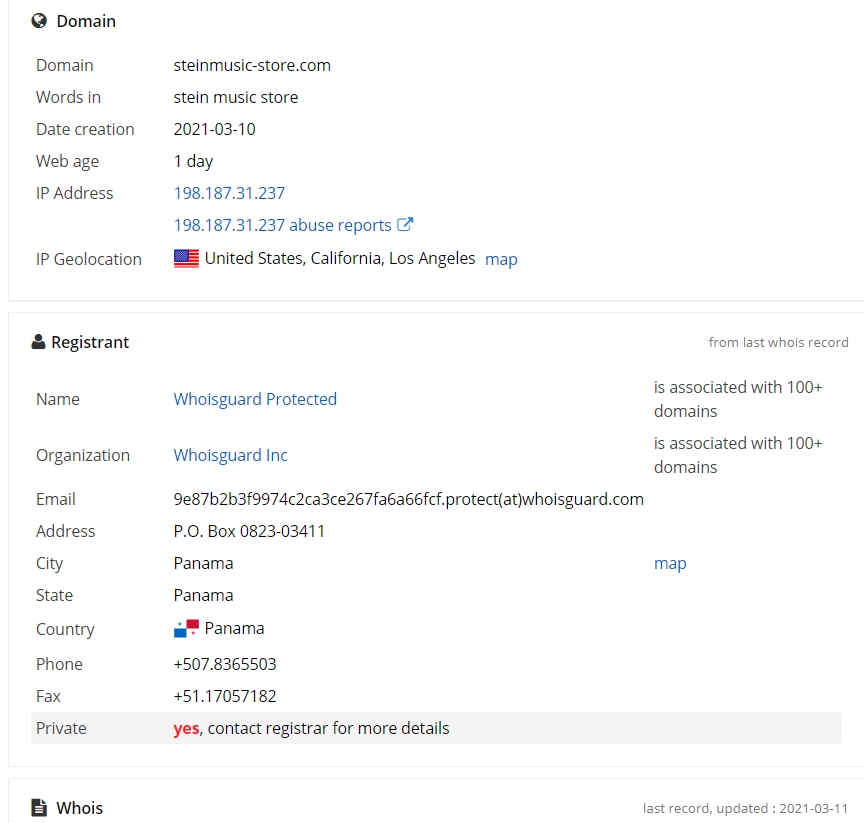The image size is (864, 823).
Task: Click the phone number +507.8365503
Action: click(225, 664)
